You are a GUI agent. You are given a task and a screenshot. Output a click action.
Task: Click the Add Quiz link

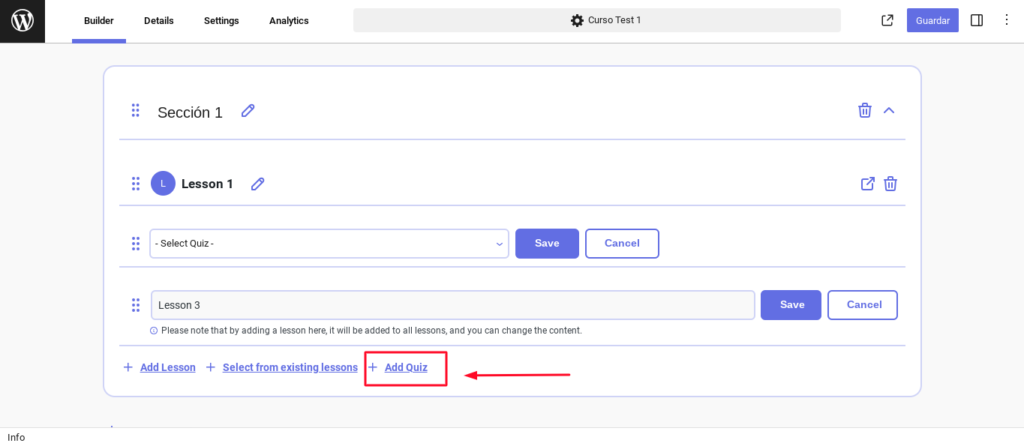(406, 368)
